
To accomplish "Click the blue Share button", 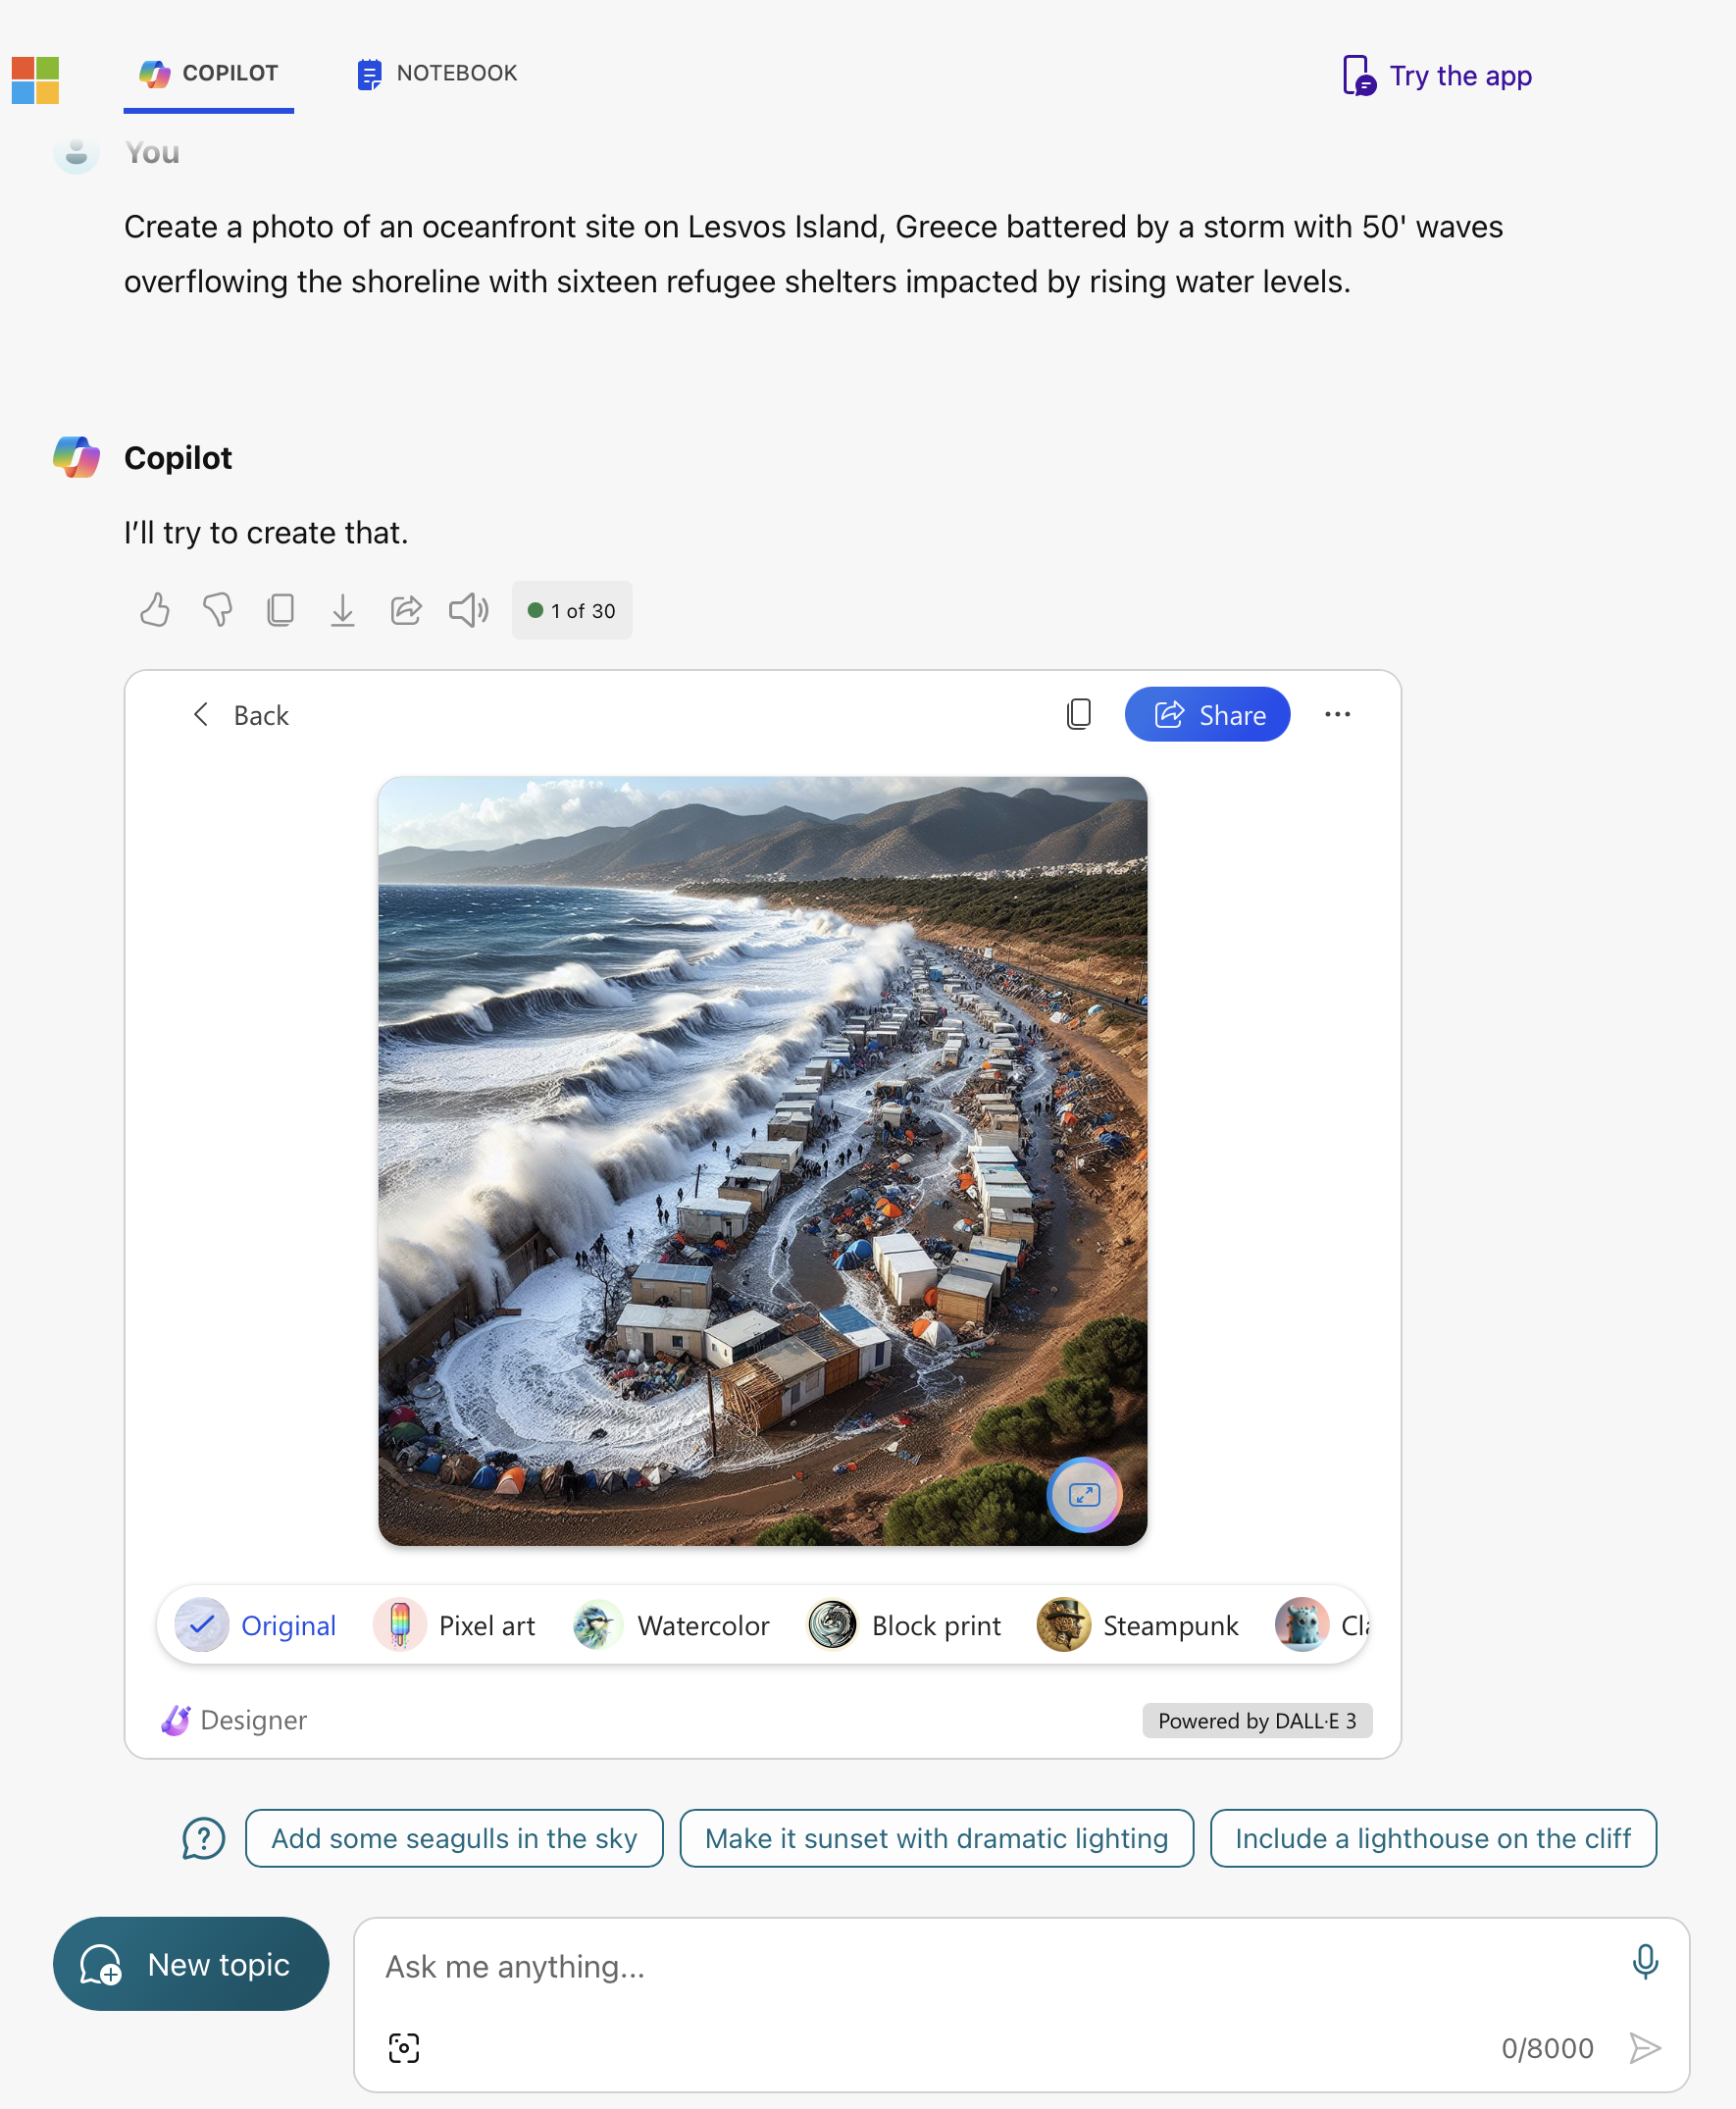I will pos(1207,714).
